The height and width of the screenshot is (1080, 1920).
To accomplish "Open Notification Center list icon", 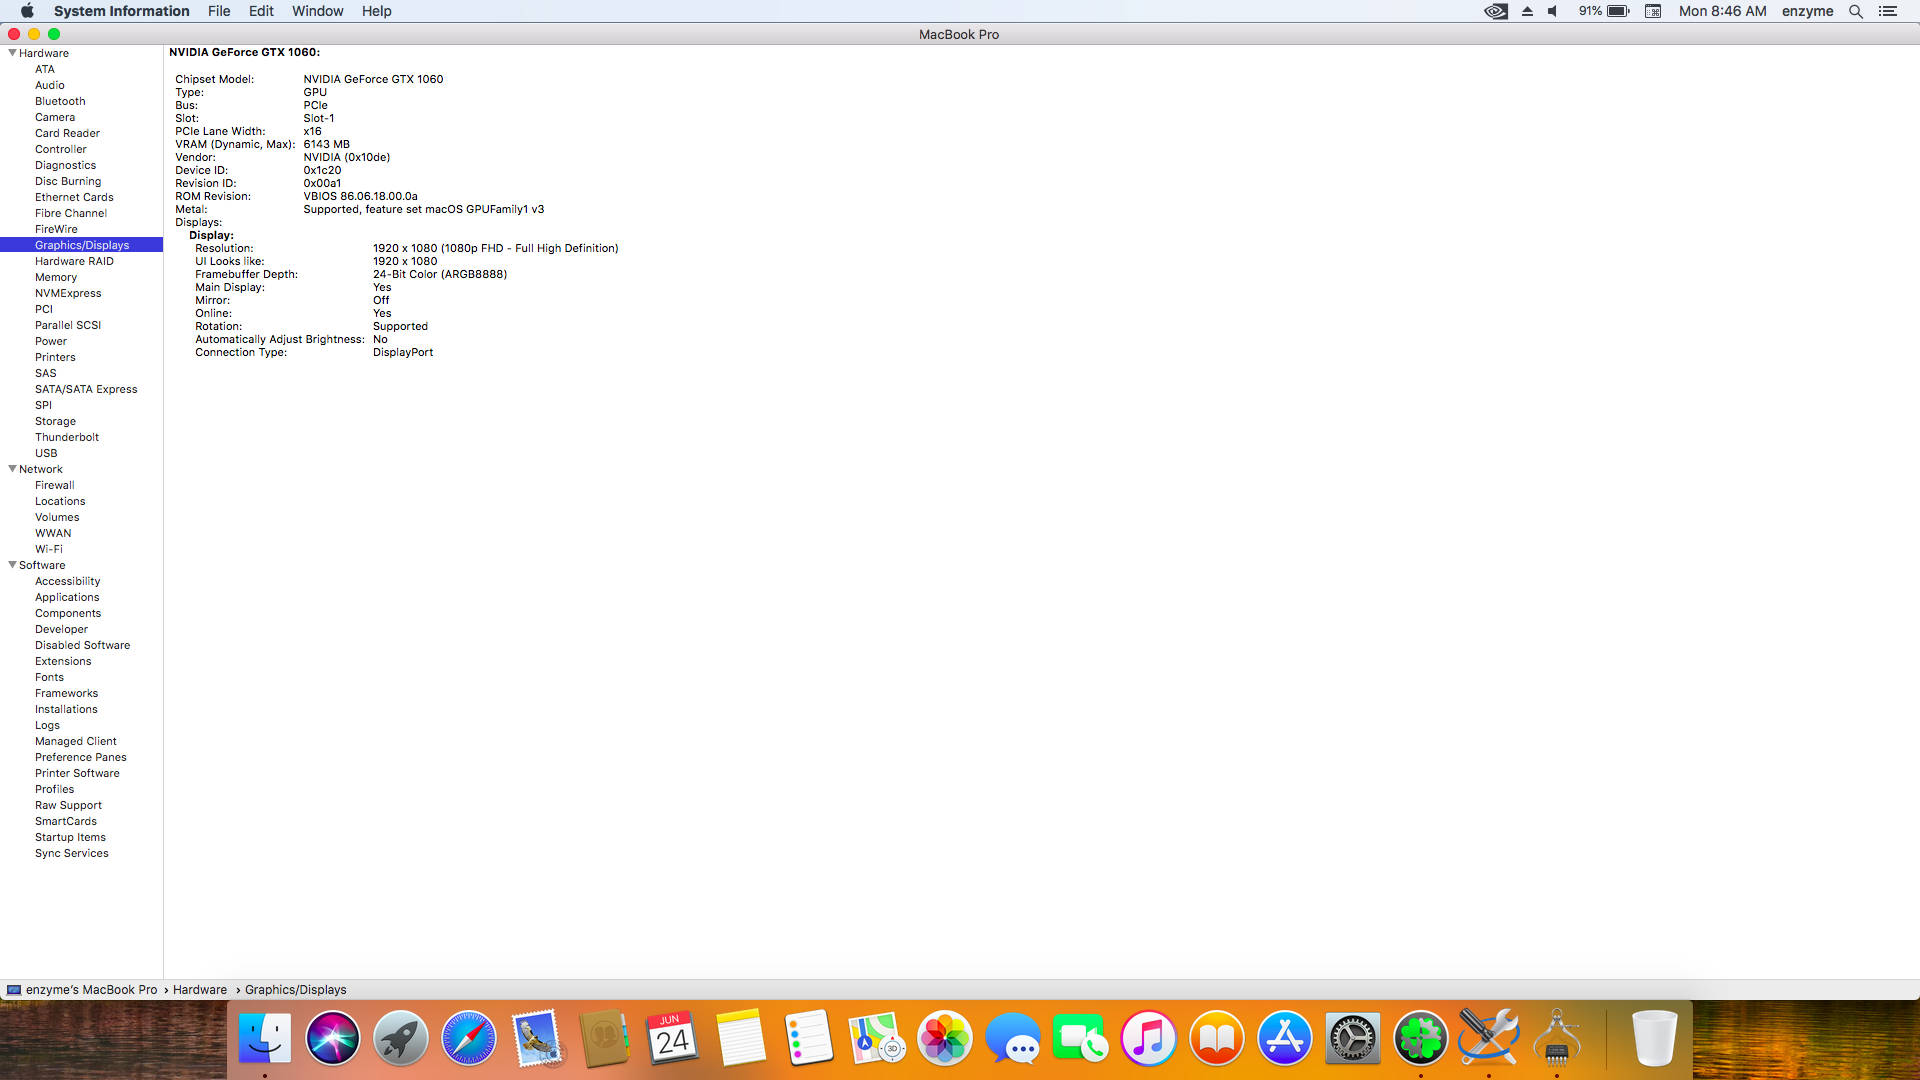I will 1888,11.
